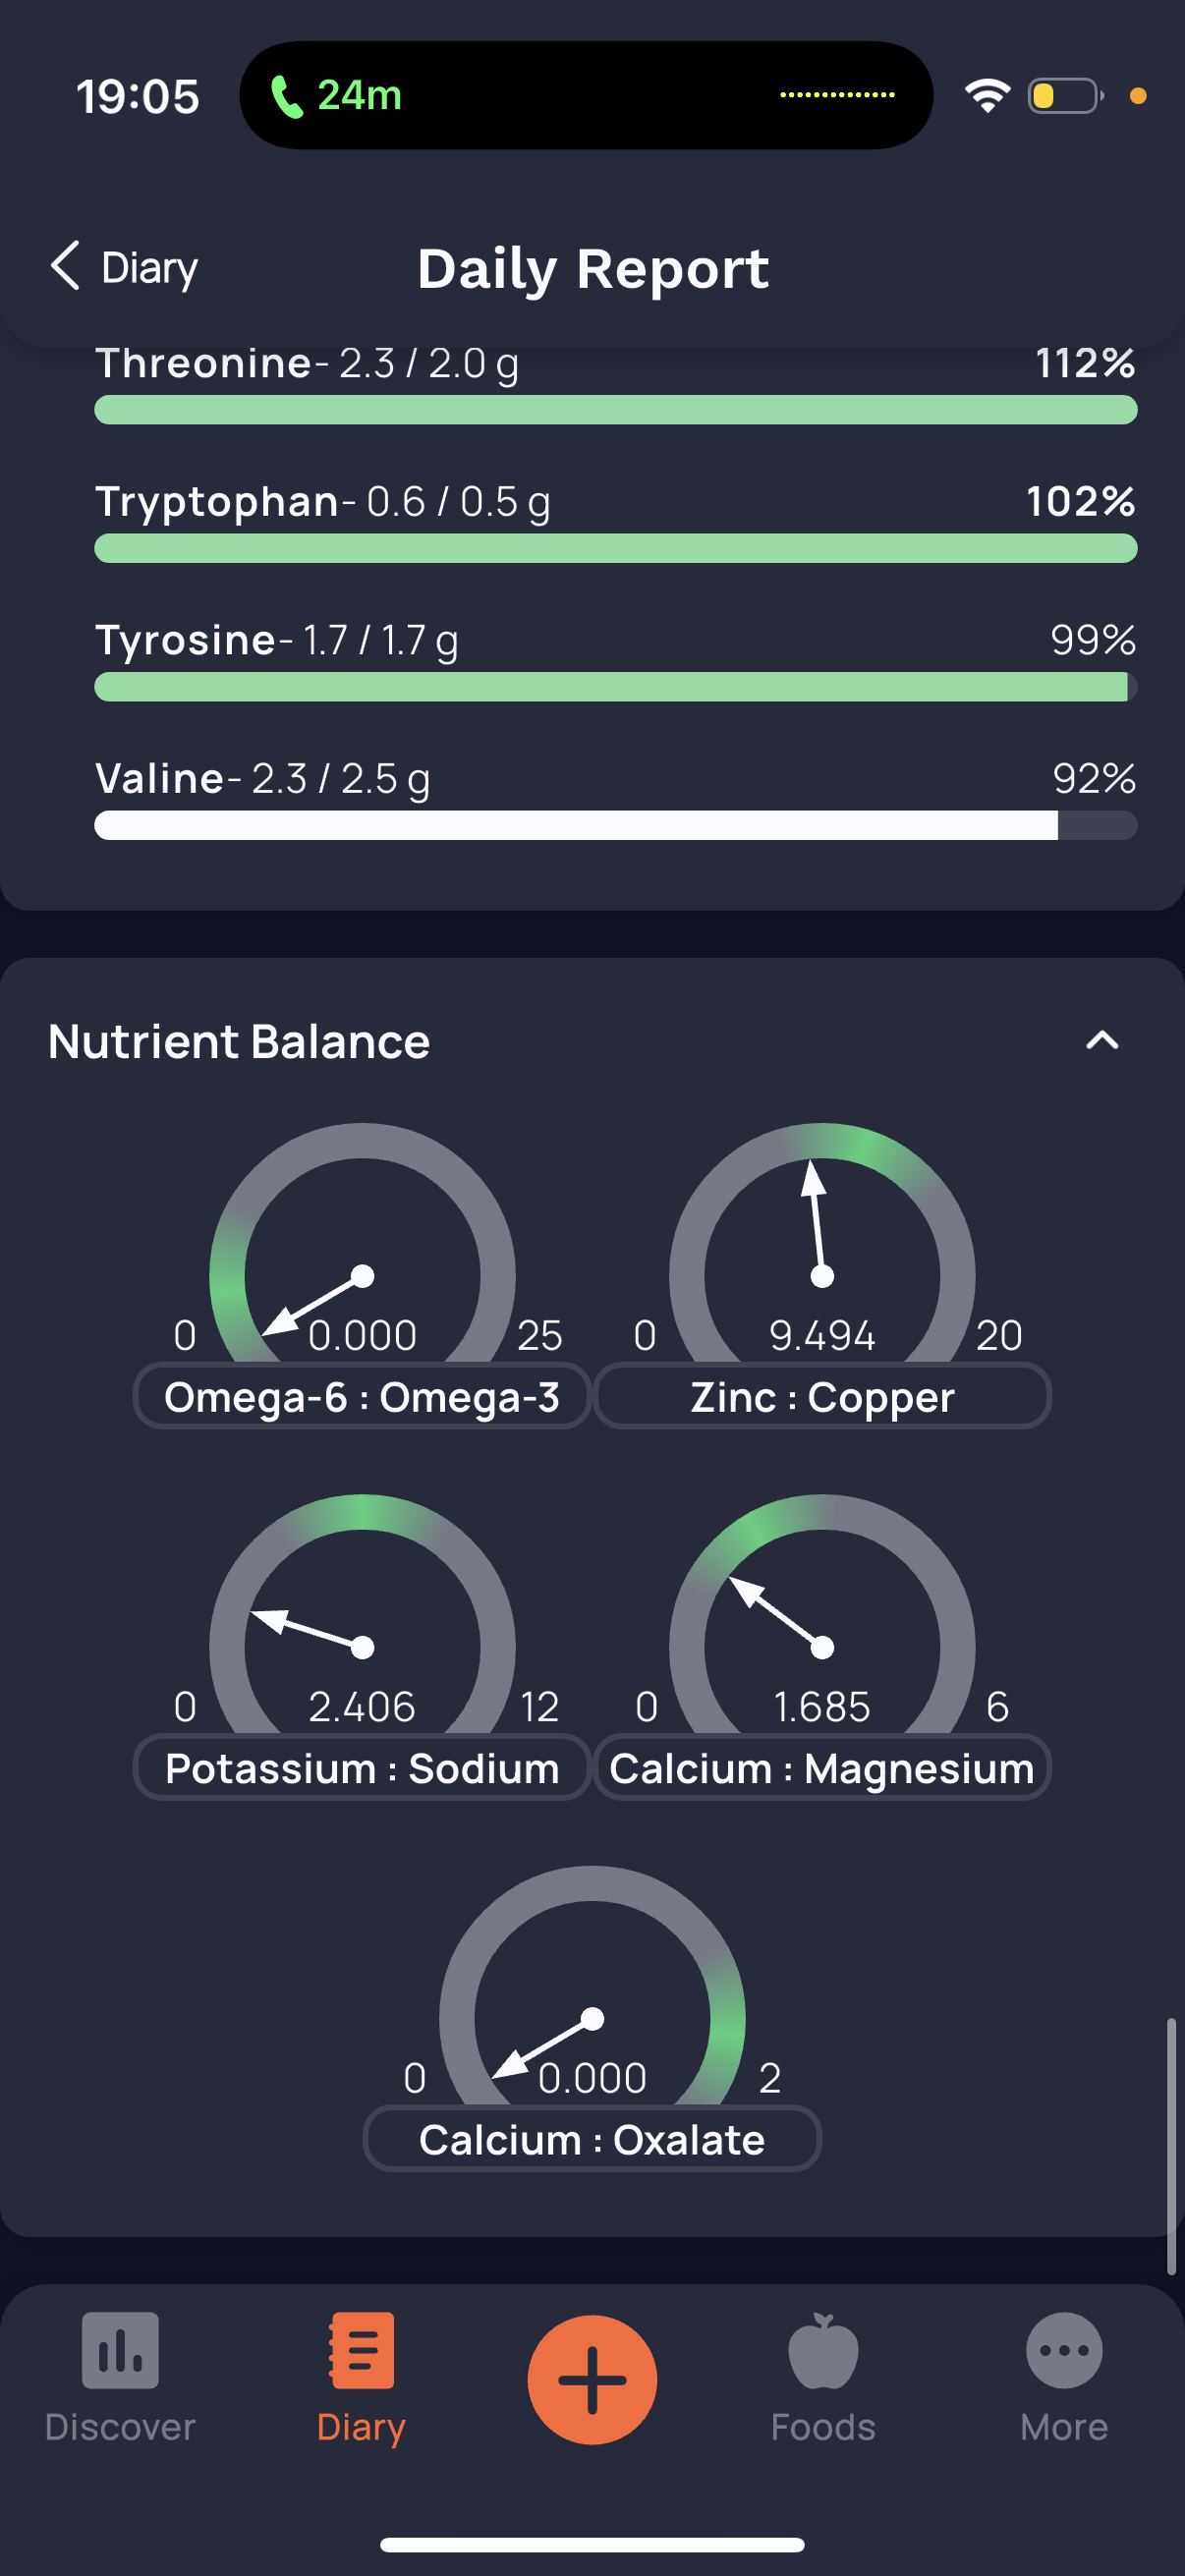Click the vertical scrollbar indicator

[1171, 2146]
